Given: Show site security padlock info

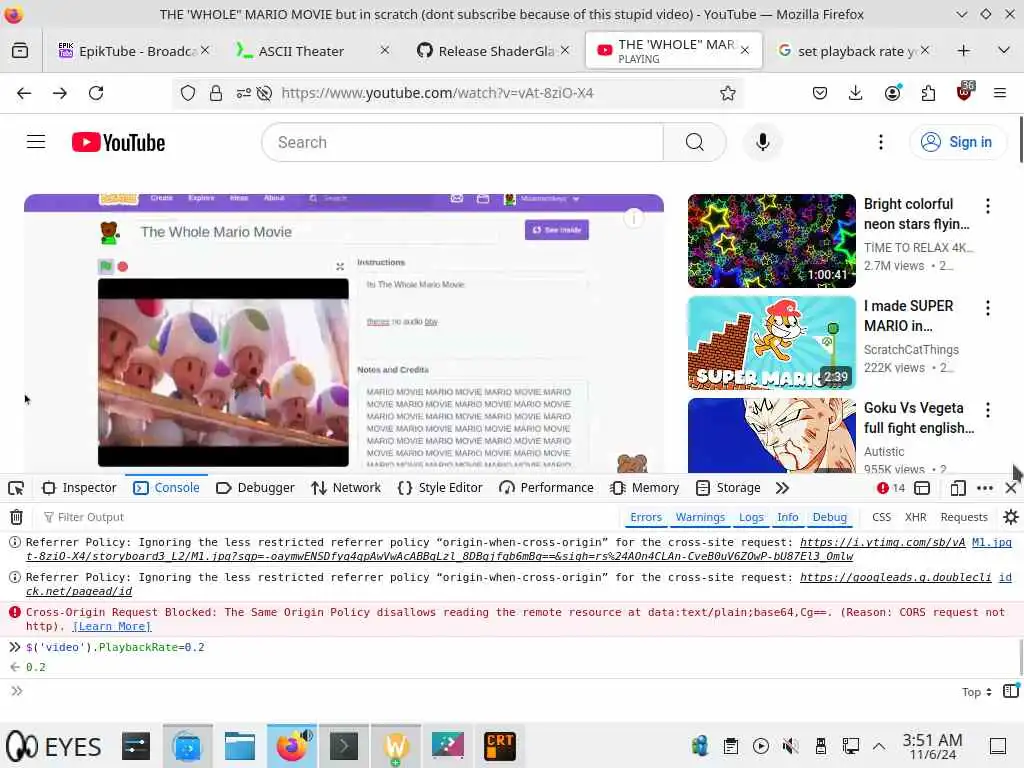Looking at the screenshot, I should 216,93.
